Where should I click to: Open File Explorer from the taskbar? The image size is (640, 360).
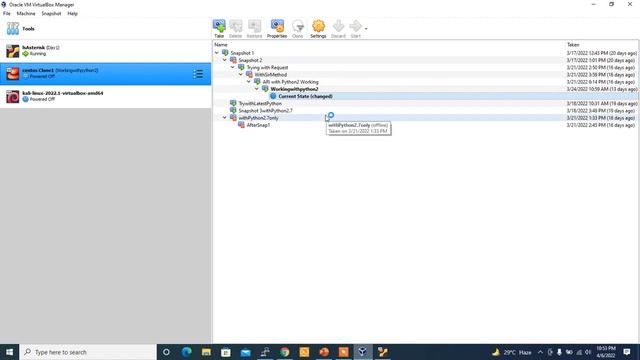pyautogui.click(x=206, y=352)
